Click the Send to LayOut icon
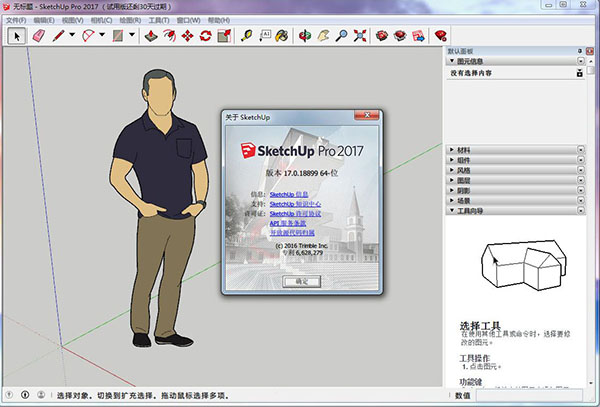 [x=418, y=36]
